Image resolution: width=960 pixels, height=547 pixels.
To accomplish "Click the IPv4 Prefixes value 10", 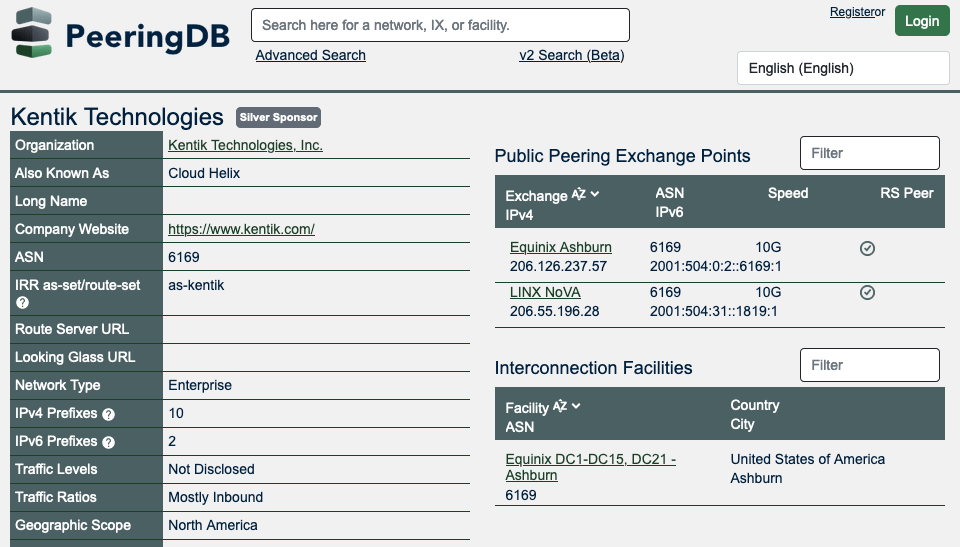I will coord(176,413).
